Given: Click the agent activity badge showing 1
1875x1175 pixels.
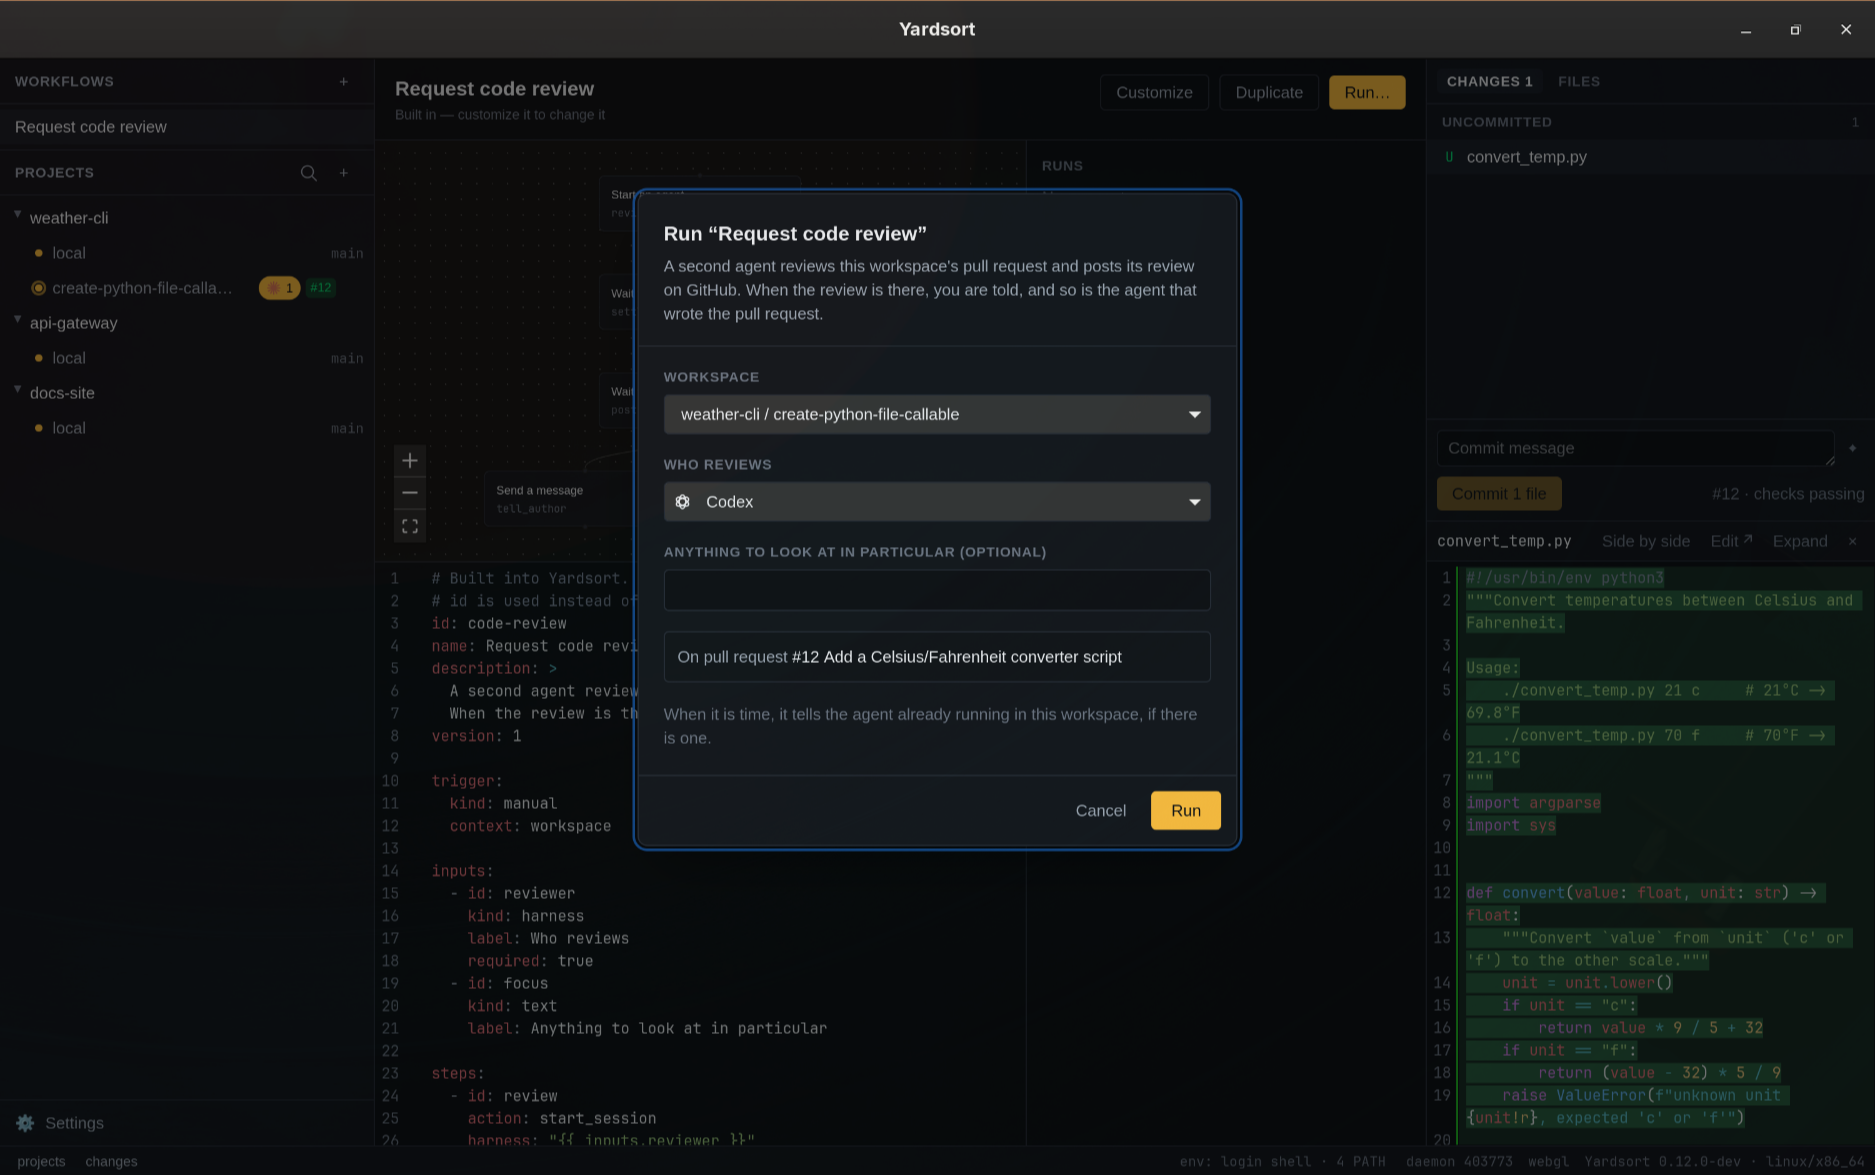Looking at the screenshot, I should [280, 288].
